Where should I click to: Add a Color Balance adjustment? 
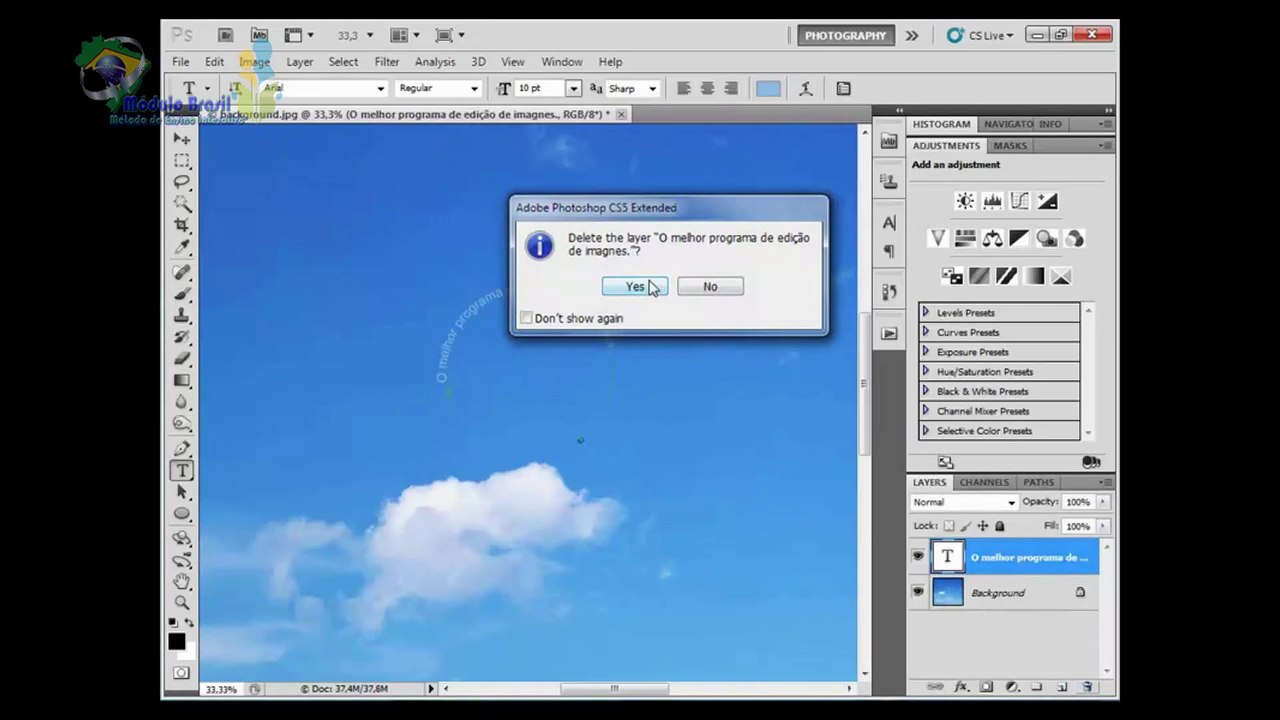[992, 238]
